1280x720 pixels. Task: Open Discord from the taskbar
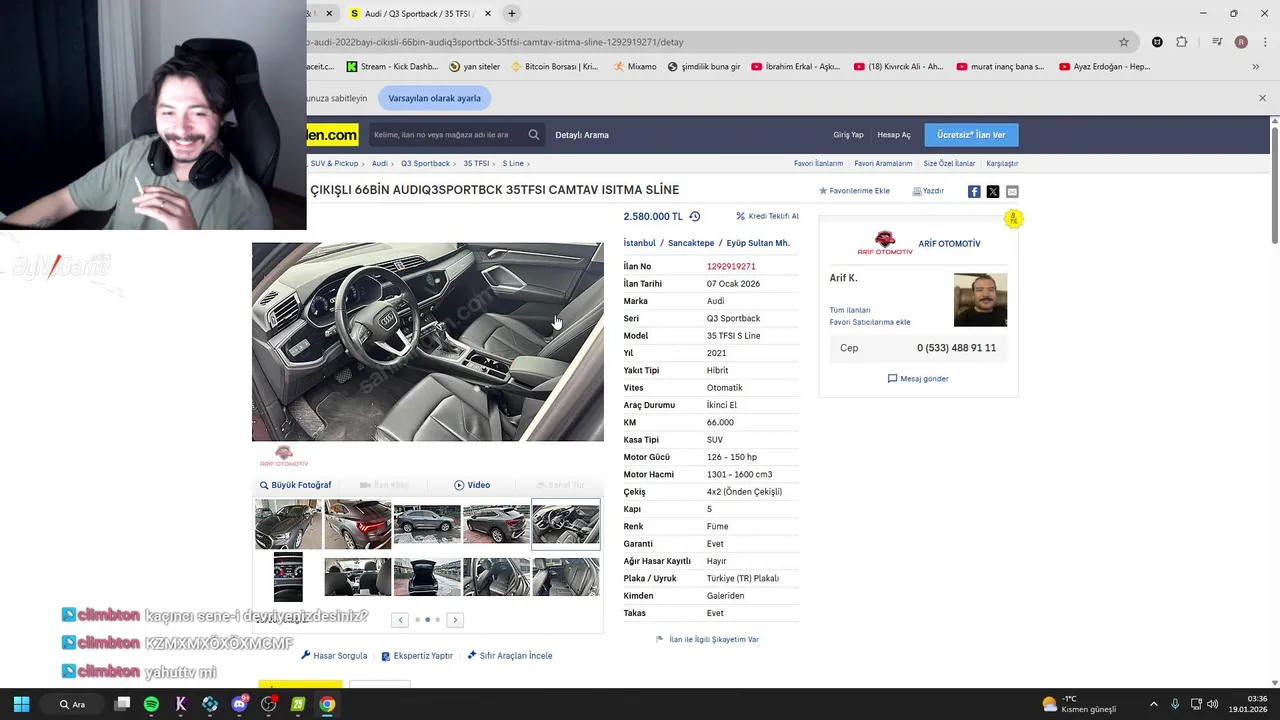coord(239,704)
